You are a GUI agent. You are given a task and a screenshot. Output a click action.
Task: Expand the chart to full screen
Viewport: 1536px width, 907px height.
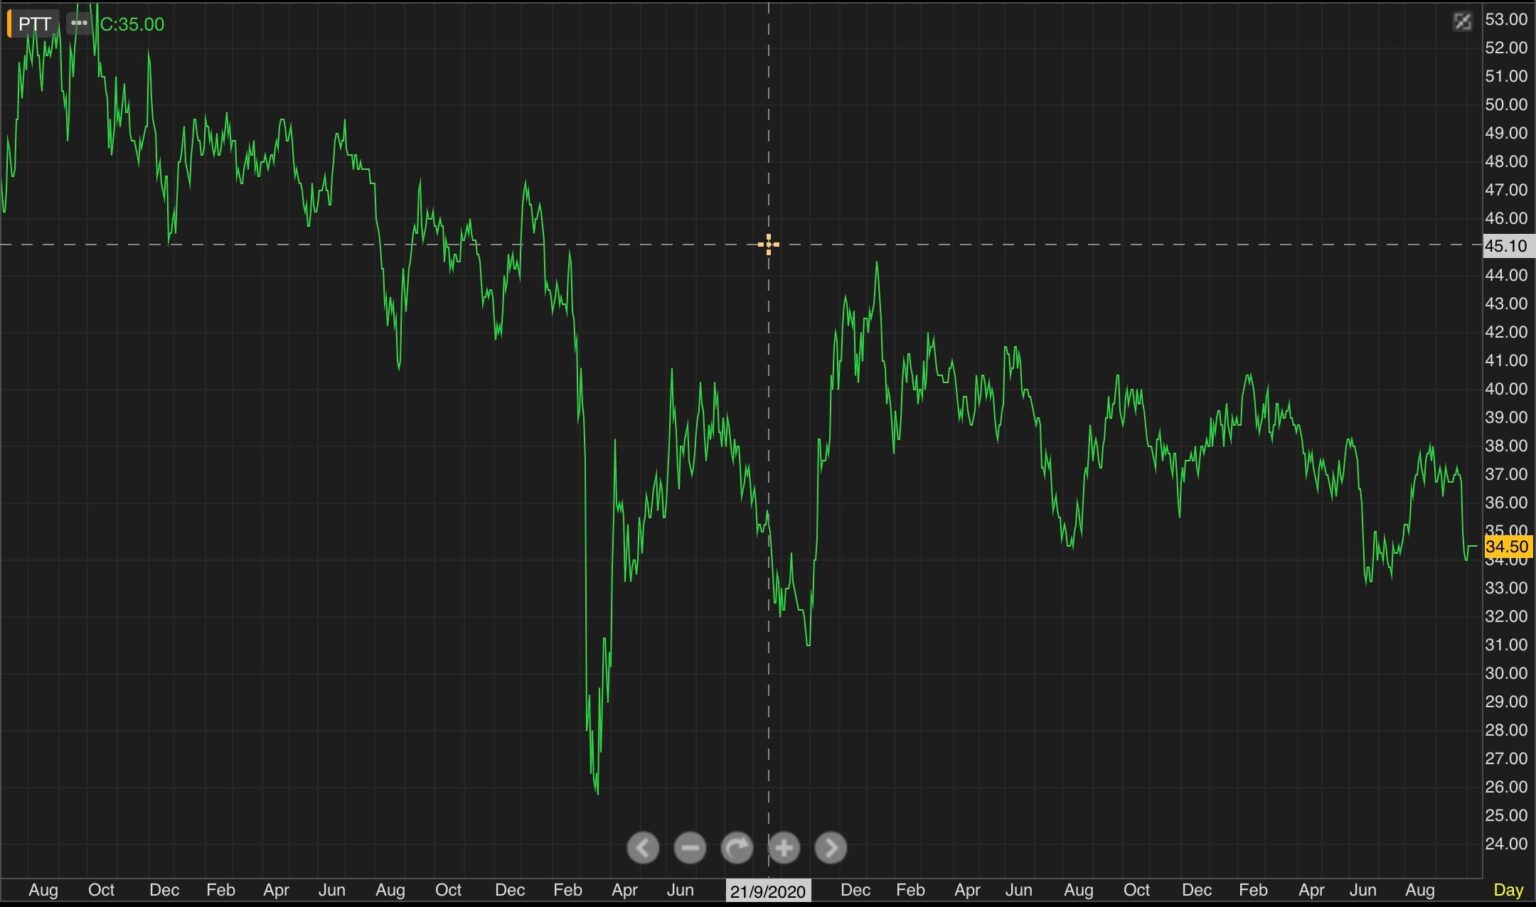1463,21
